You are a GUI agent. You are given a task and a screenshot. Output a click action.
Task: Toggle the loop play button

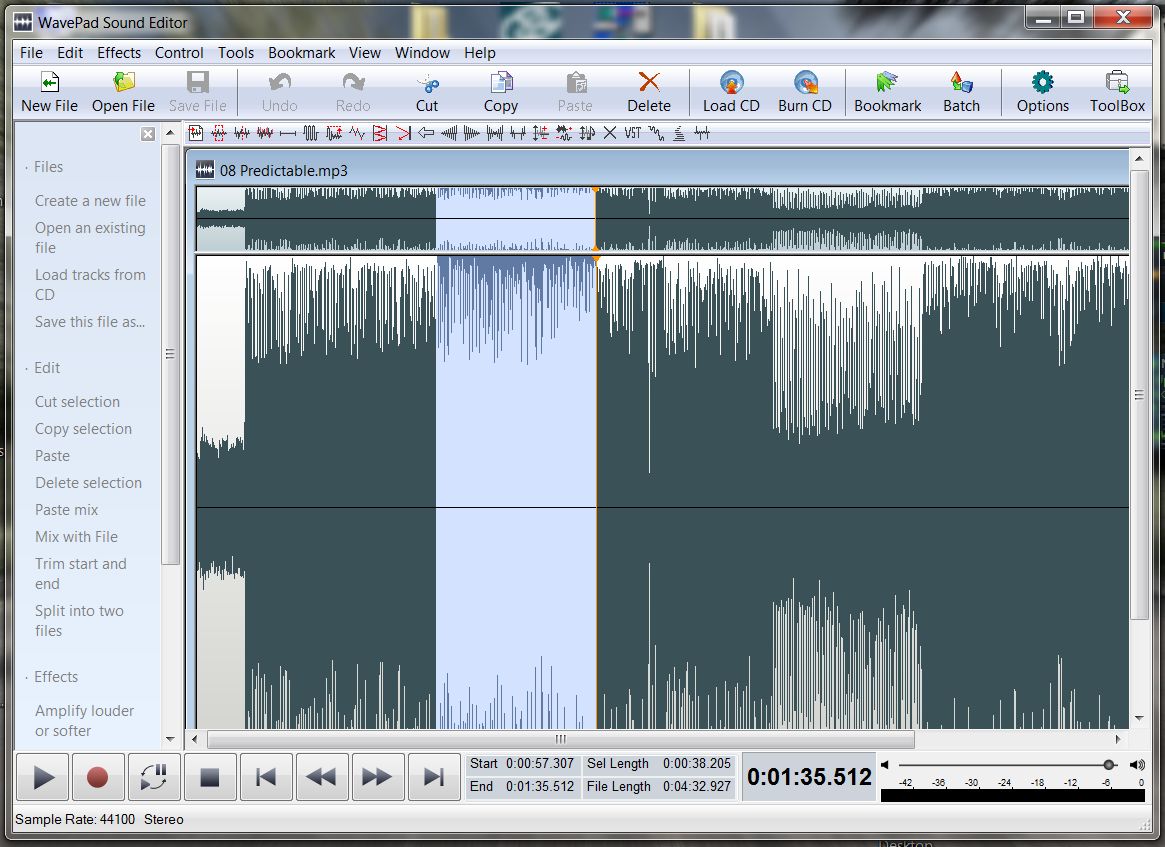click(154, 777)
